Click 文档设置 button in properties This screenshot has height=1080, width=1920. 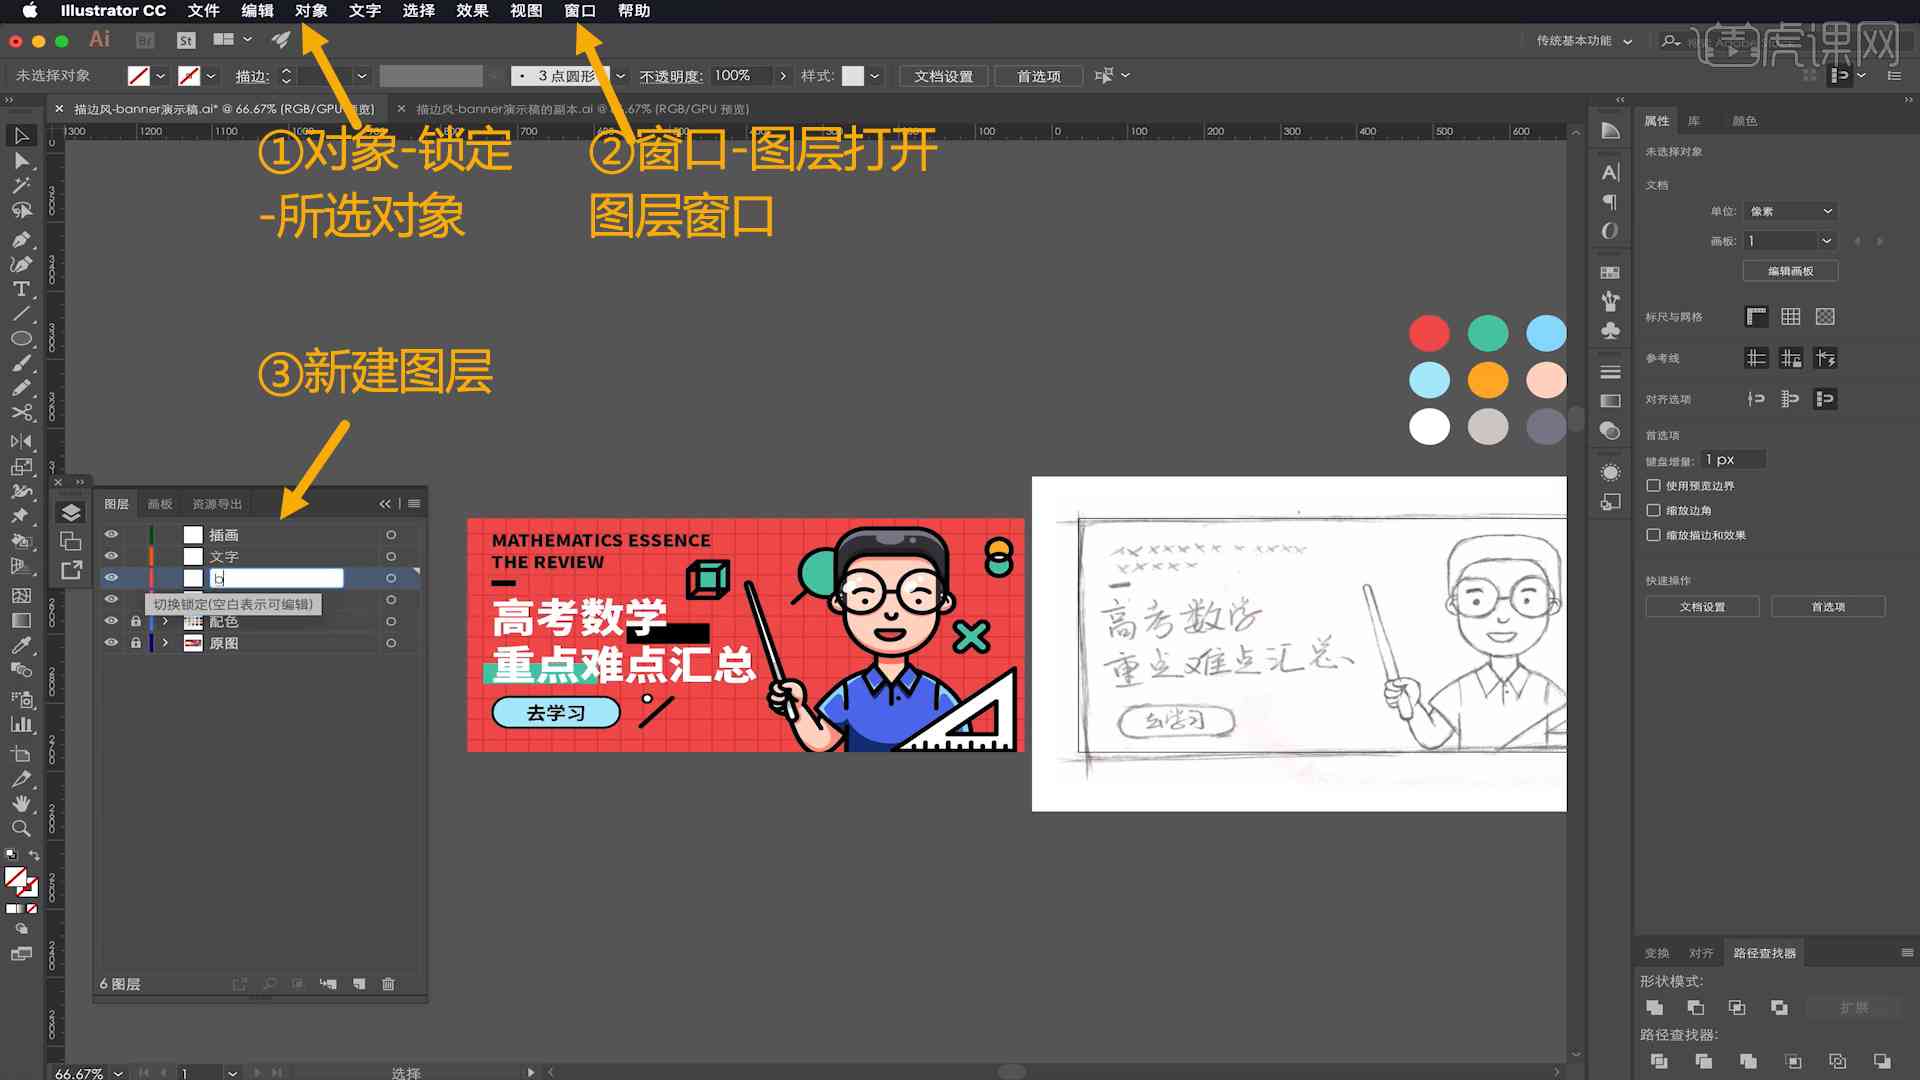[x=1704, y=605]
